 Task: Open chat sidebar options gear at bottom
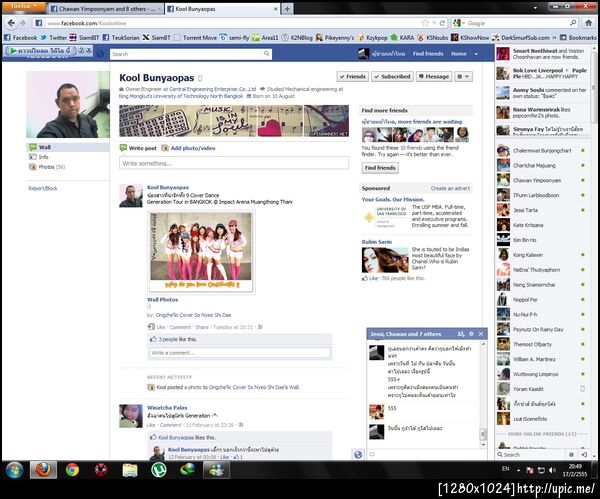571,455
